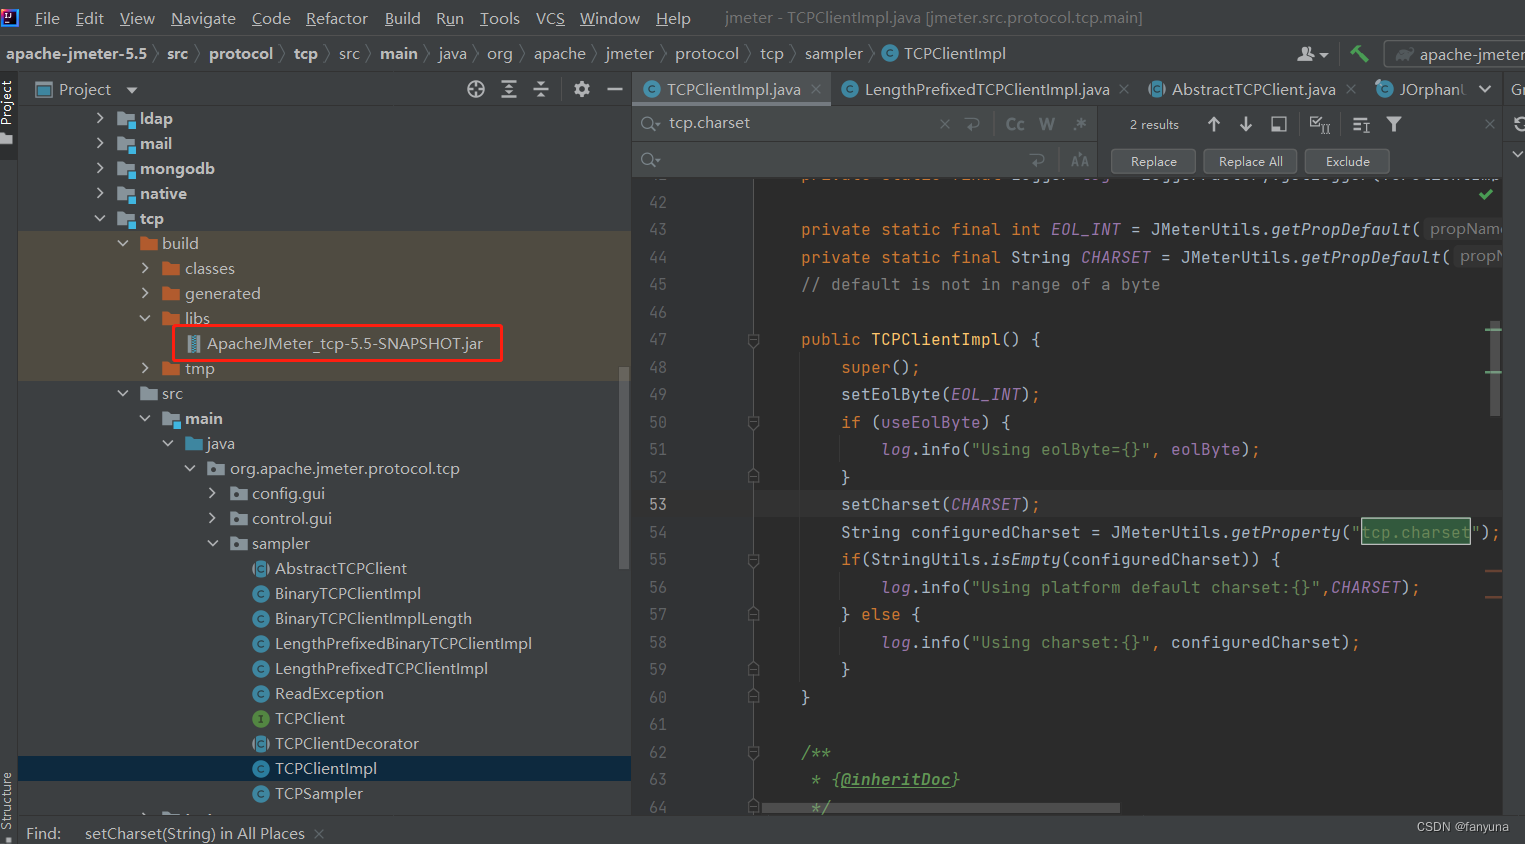This screenshot has height=844, width=1525.
Task: Click the Expand All icon in Project panel
Action: pyautogui.click(x=509, y=90)
